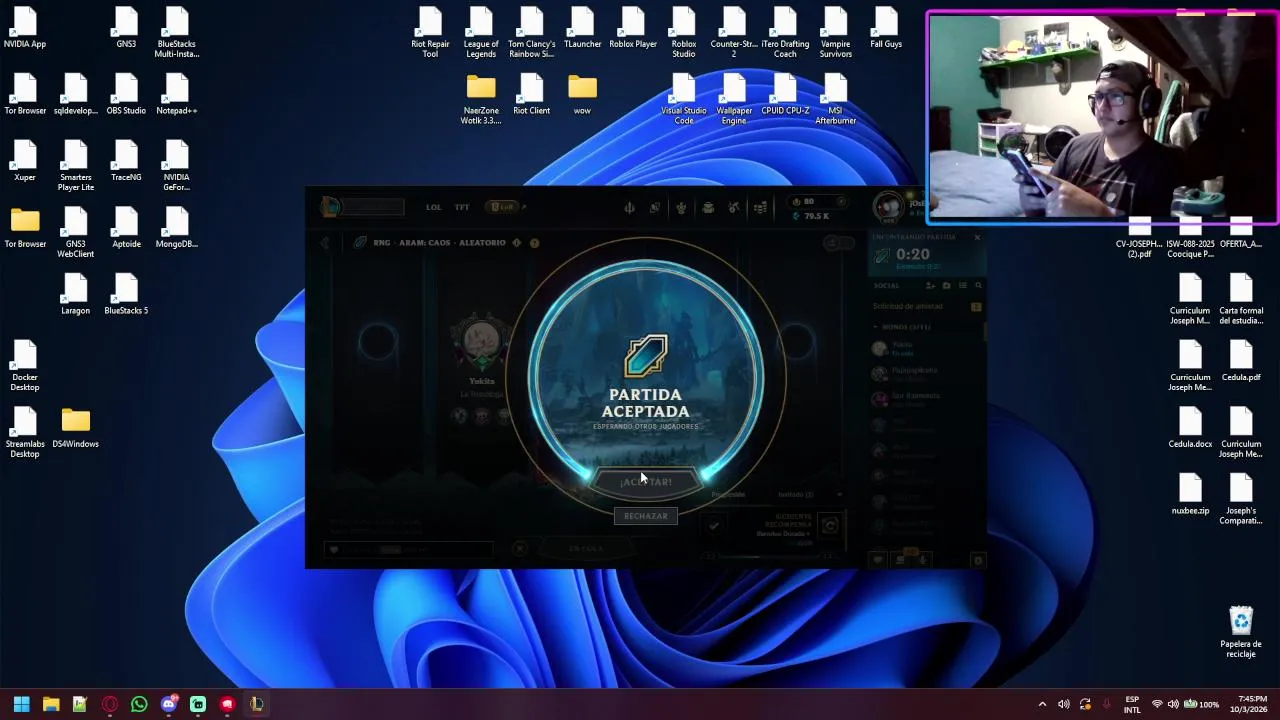
Task: Click the add friend icon in Social
Action: (x=930, y=286)
